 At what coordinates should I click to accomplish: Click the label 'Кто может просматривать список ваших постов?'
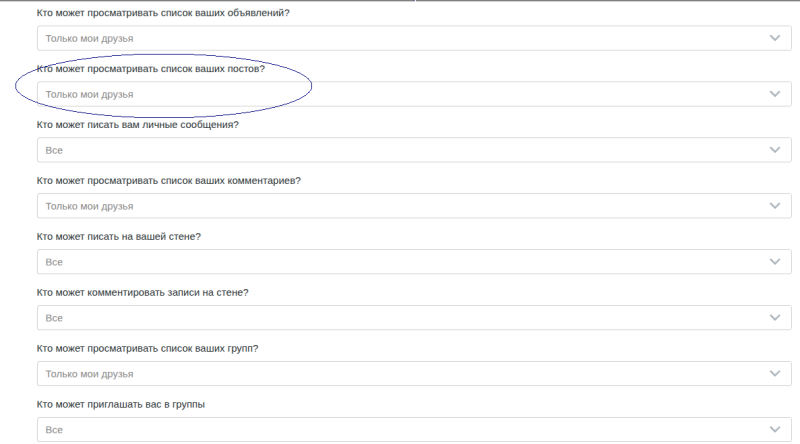(x=150, y=69)
